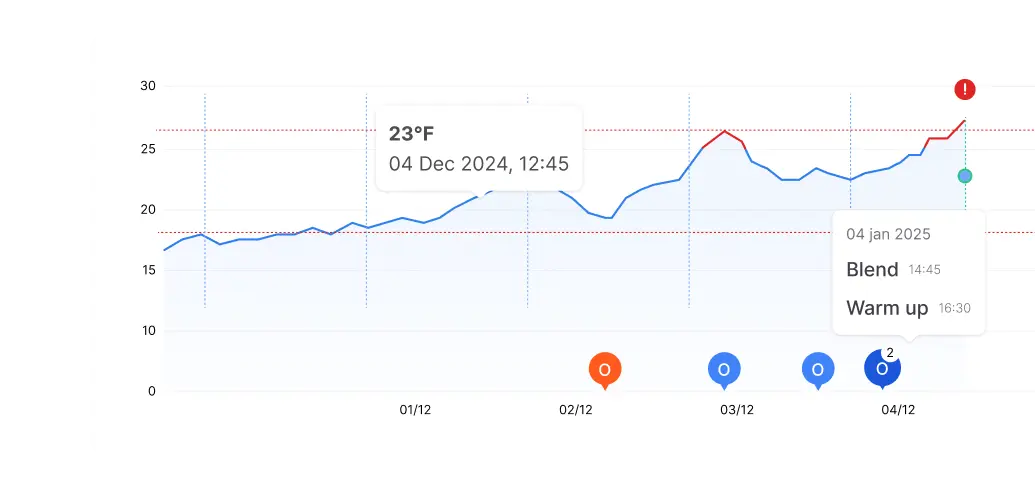
Task: Click the 30 label on the vertical axis
Action: point(147,86)
